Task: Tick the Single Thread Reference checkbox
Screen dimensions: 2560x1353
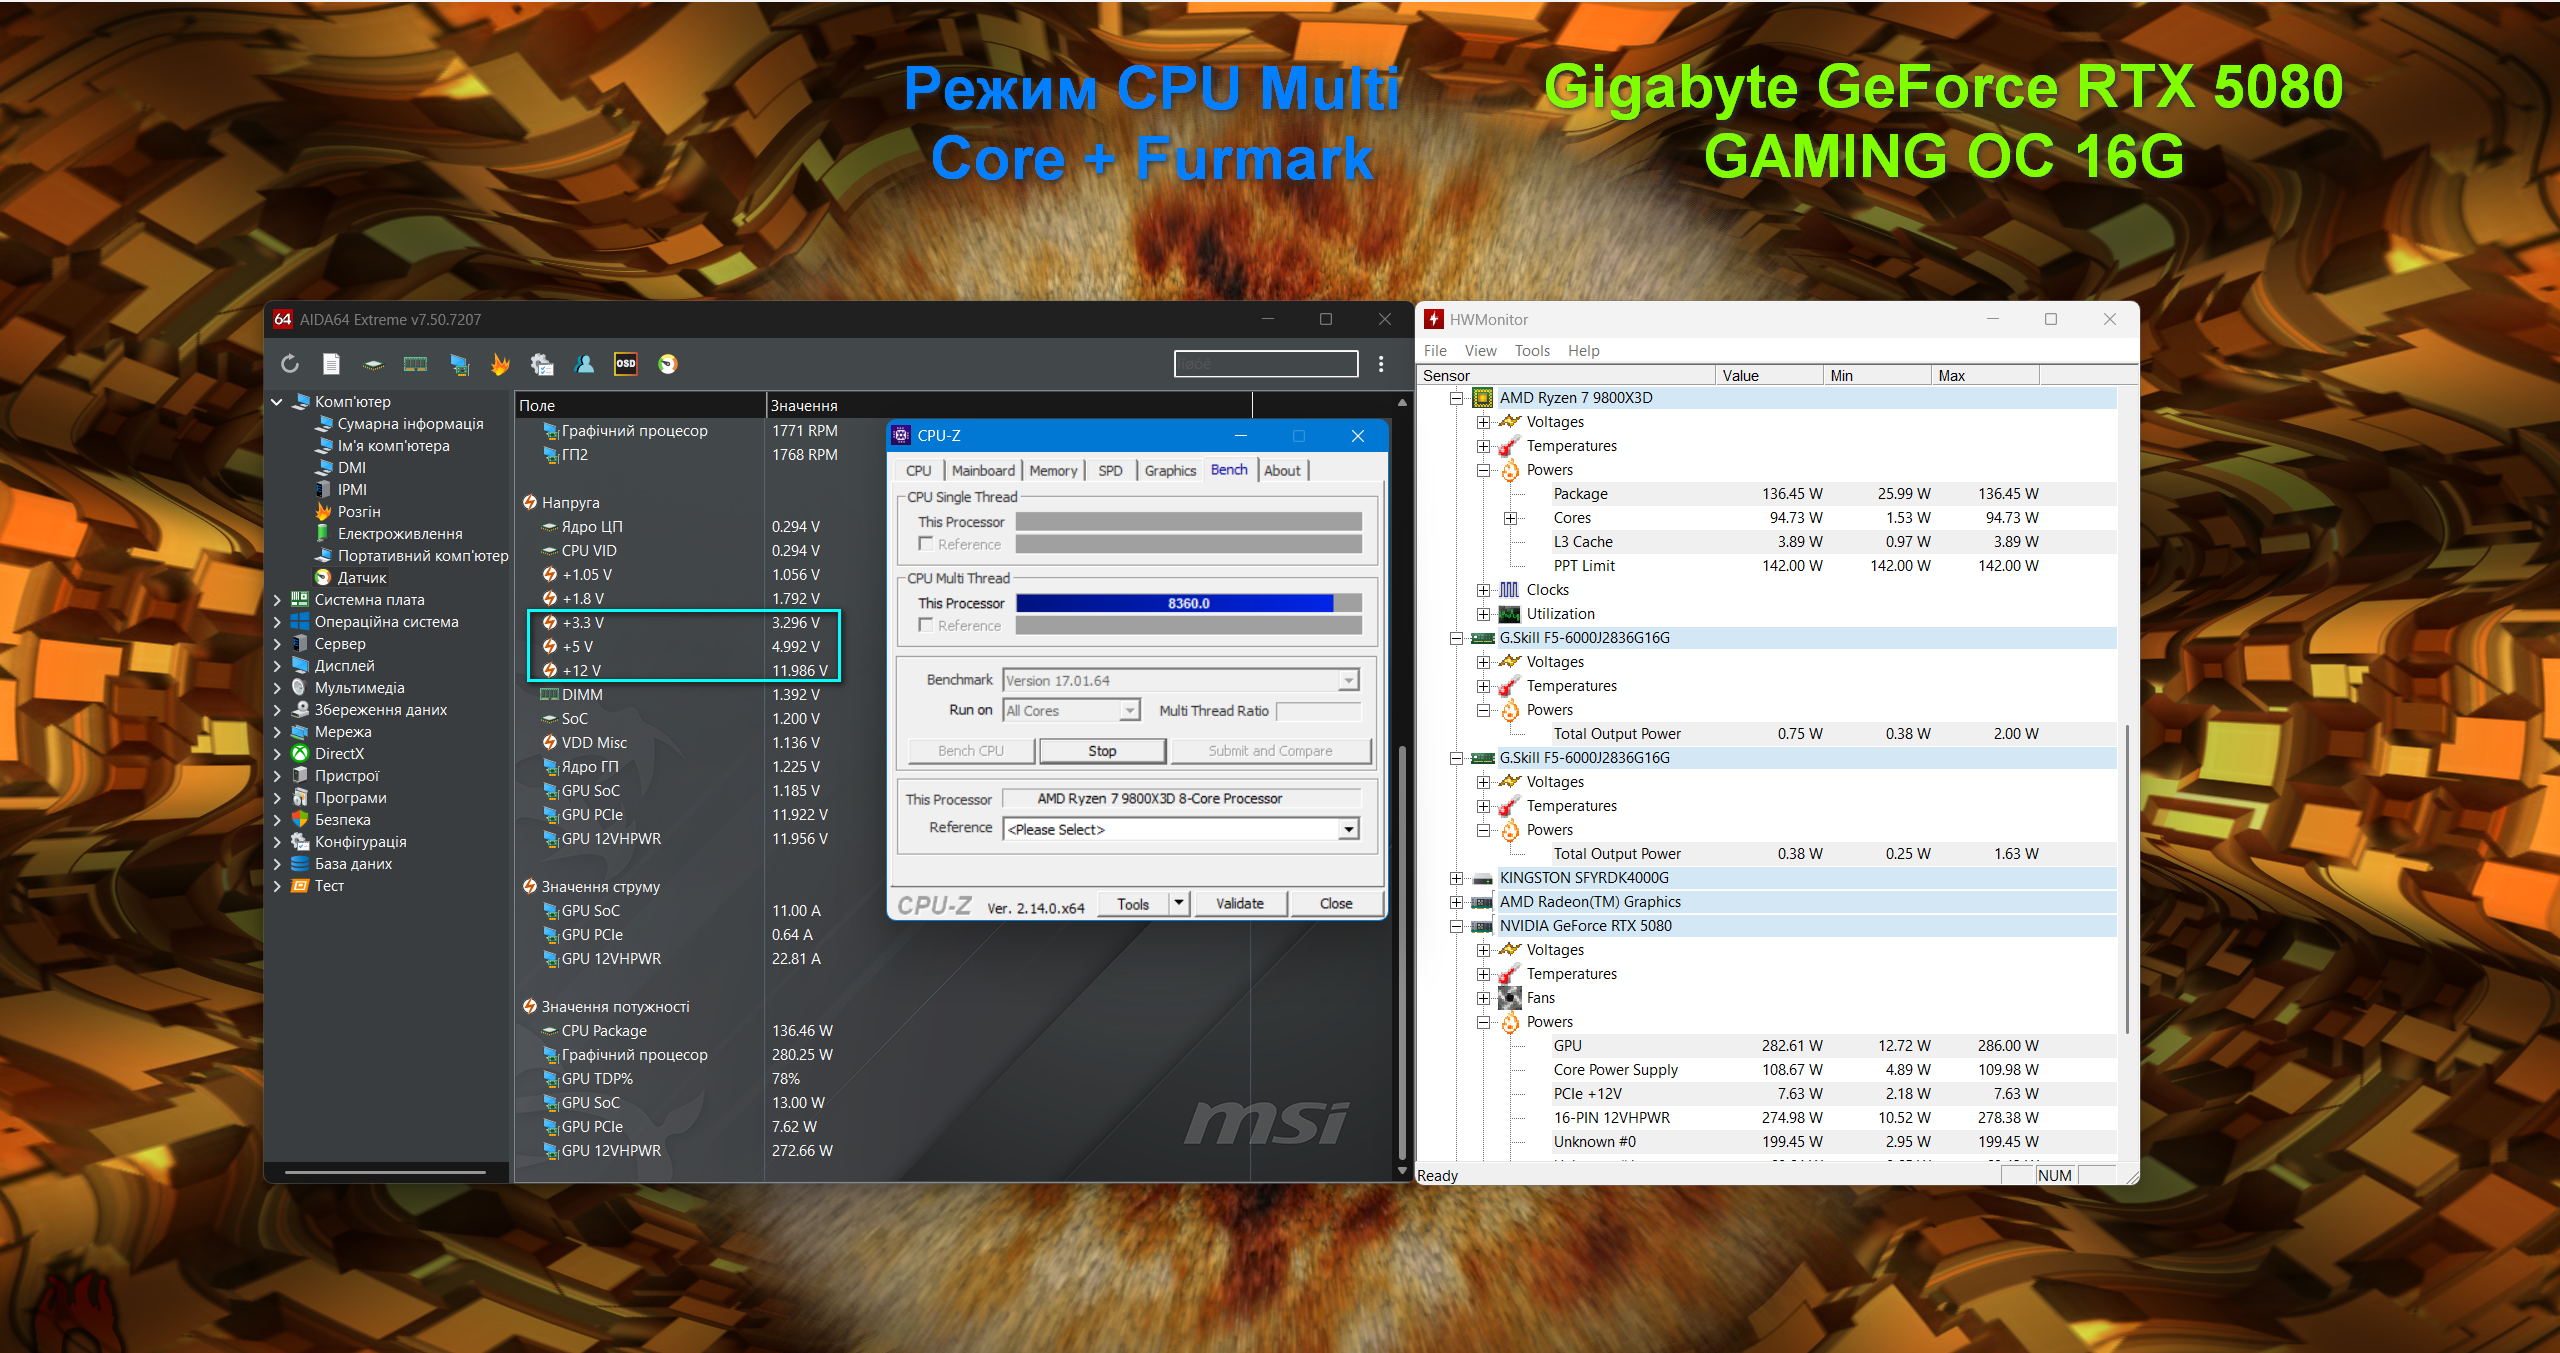Action: coord(926,544)
